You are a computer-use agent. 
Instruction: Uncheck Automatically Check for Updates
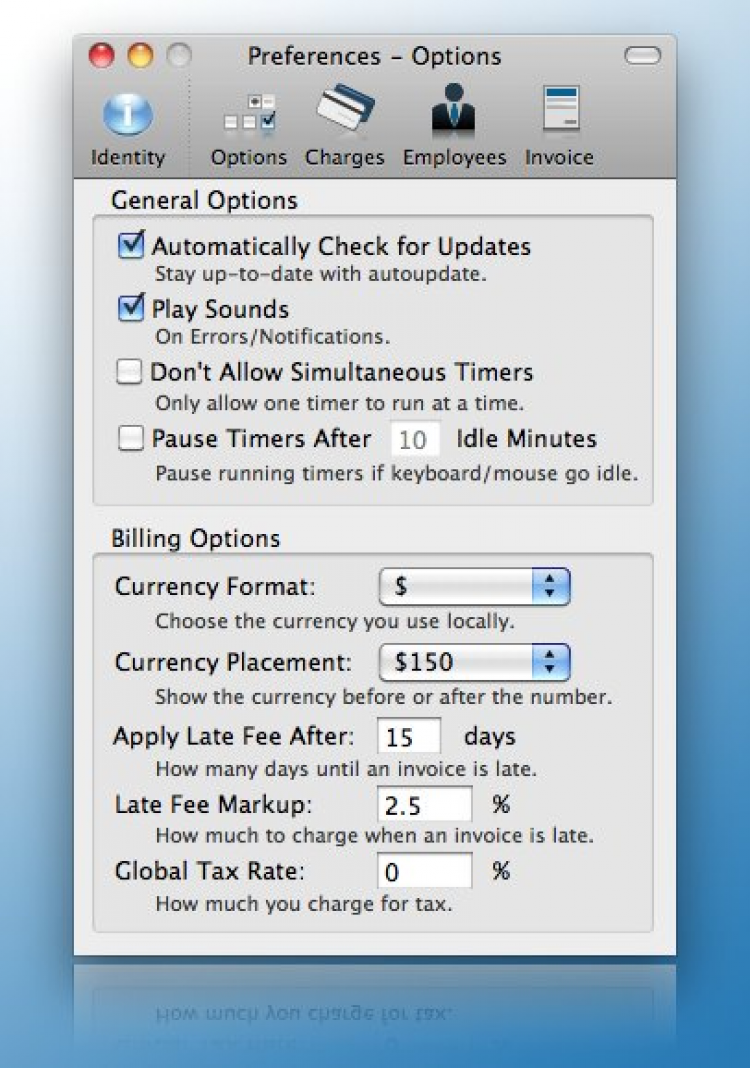[130, 245]
